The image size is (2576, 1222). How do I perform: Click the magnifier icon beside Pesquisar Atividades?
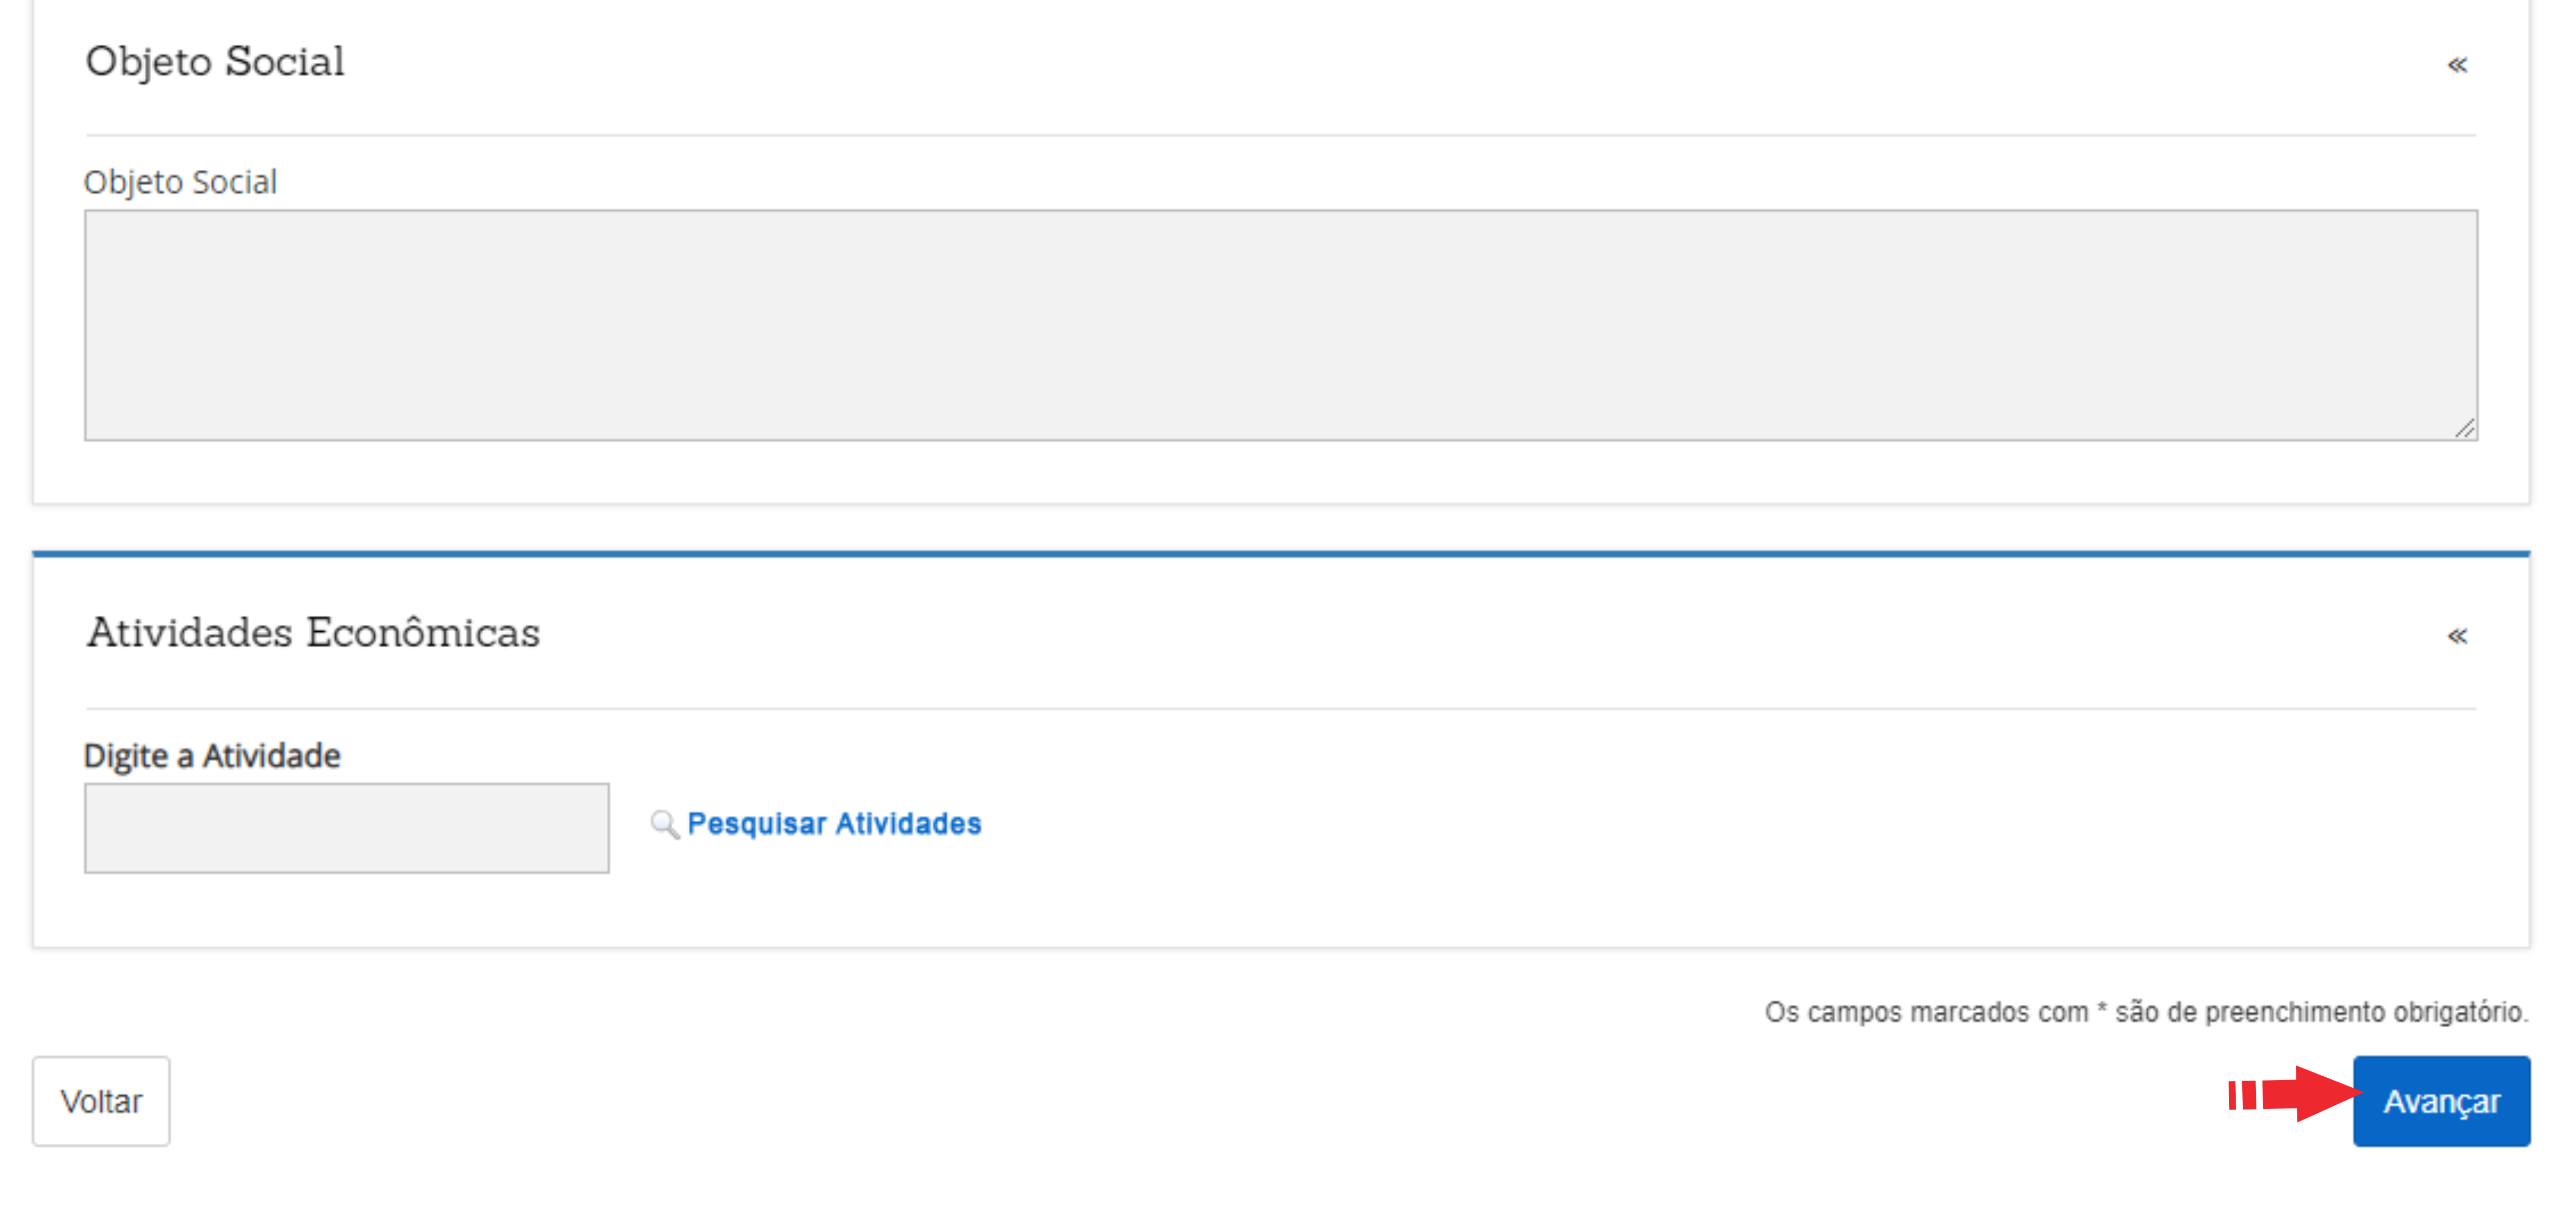(x=664, y=824)
